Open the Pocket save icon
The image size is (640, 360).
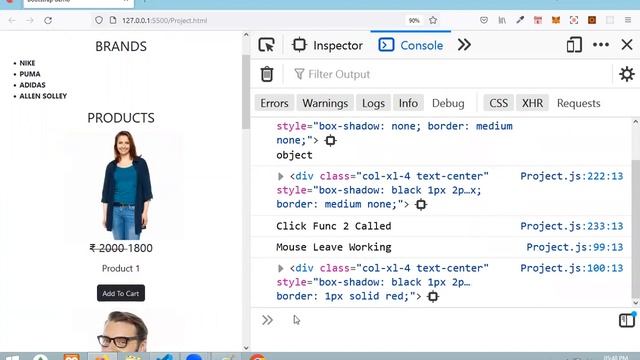tap(484, 20)
